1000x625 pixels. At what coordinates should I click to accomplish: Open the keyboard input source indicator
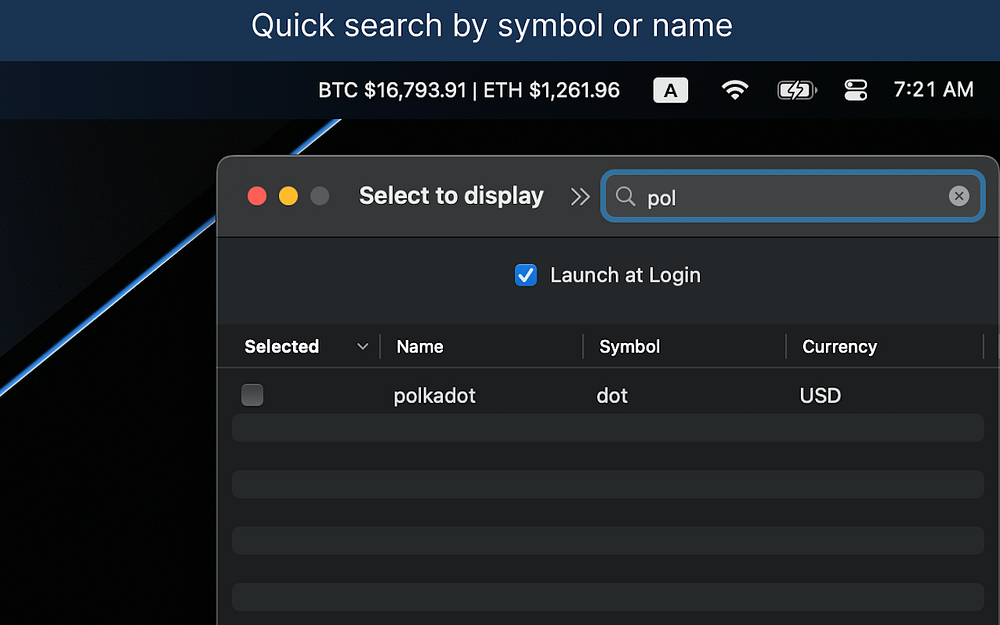tap(670, 90)
